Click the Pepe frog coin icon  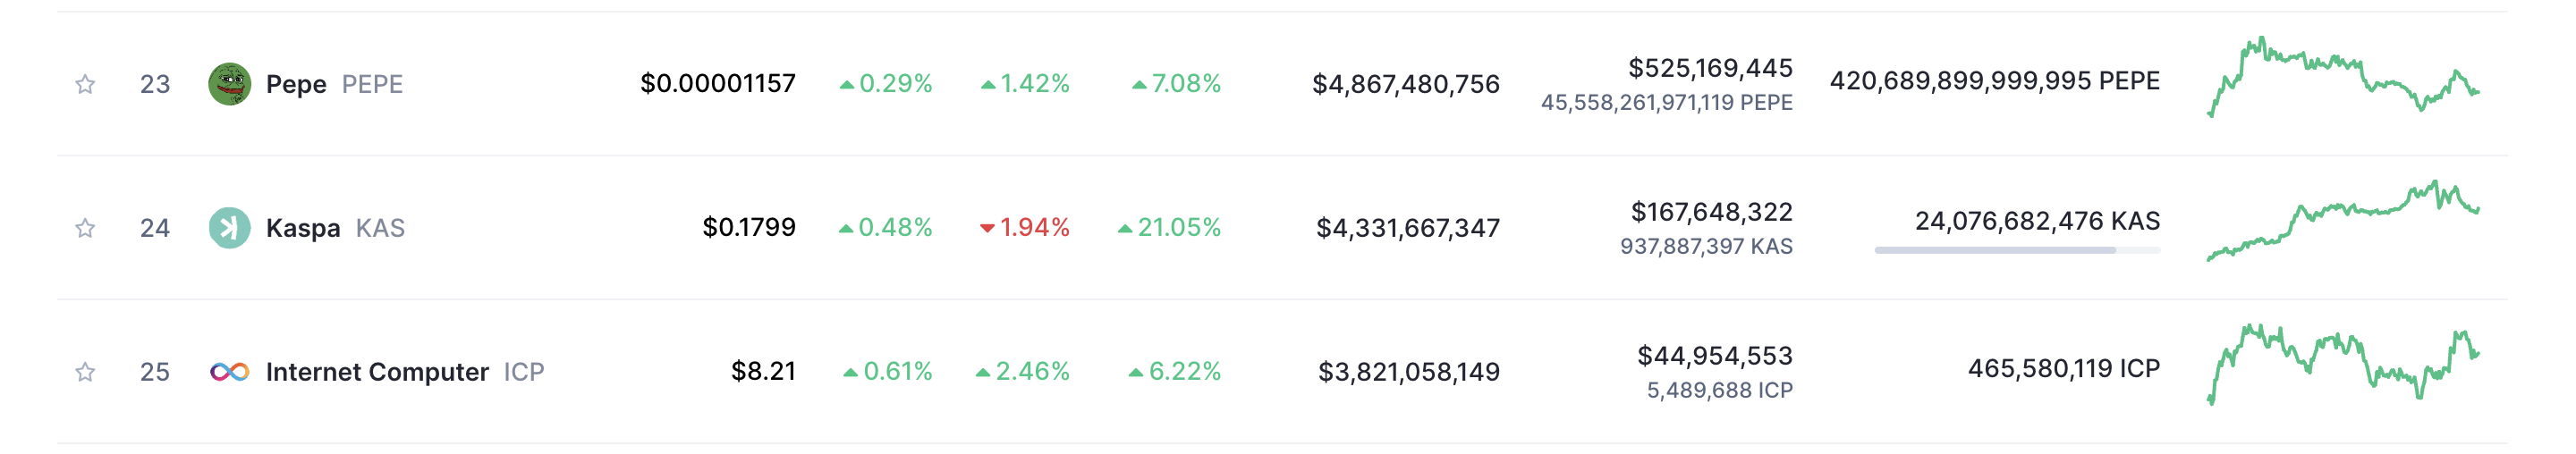229,84
